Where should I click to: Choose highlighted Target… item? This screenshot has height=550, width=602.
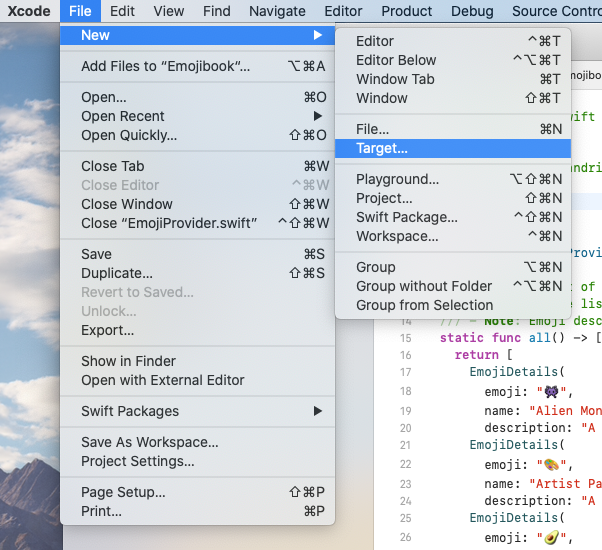[x=453, y=148]
